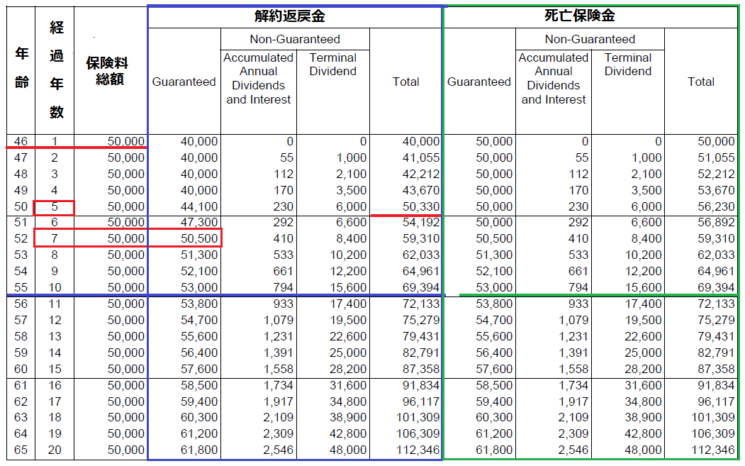Select age 65 cell in last row
Screen dimensions: 745x466
tap(20, 451)
